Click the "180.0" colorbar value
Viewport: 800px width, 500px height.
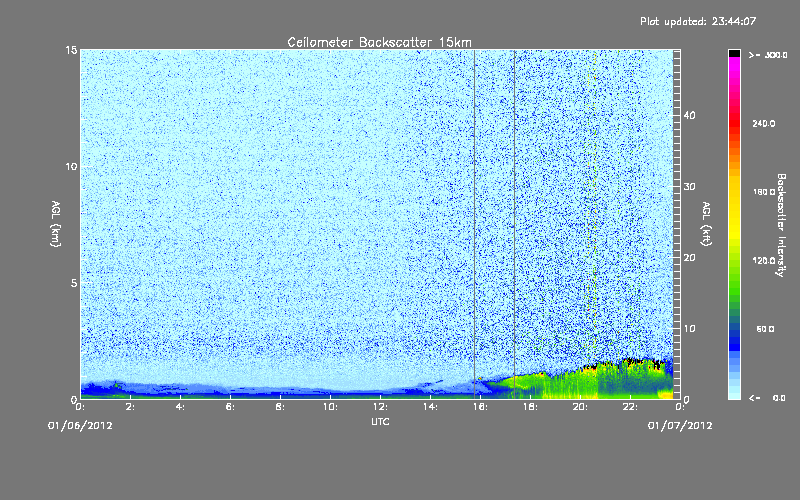pyautogui.click(x=764, y=192)
